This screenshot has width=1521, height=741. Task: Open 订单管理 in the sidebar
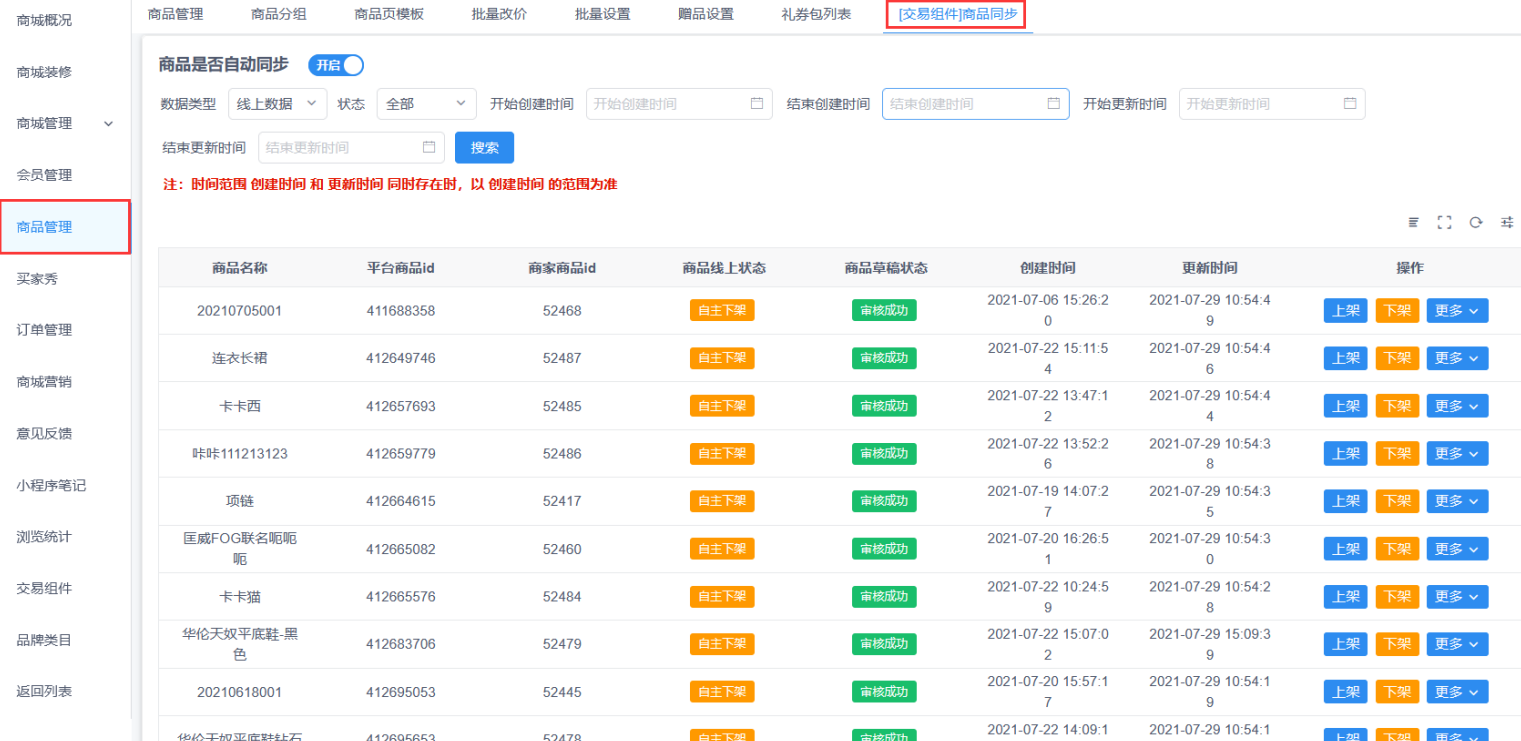[44, 330]
